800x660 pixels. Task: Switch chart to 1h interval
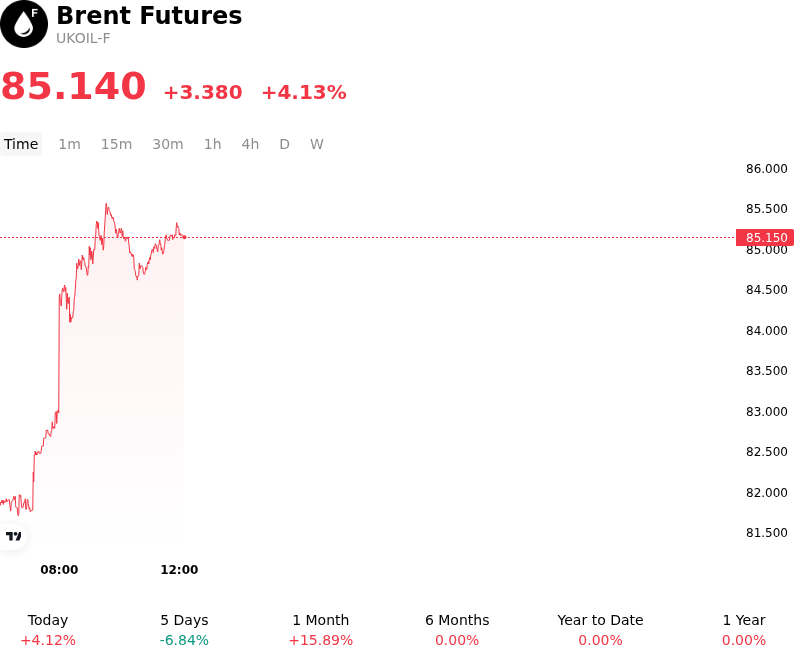213,144
